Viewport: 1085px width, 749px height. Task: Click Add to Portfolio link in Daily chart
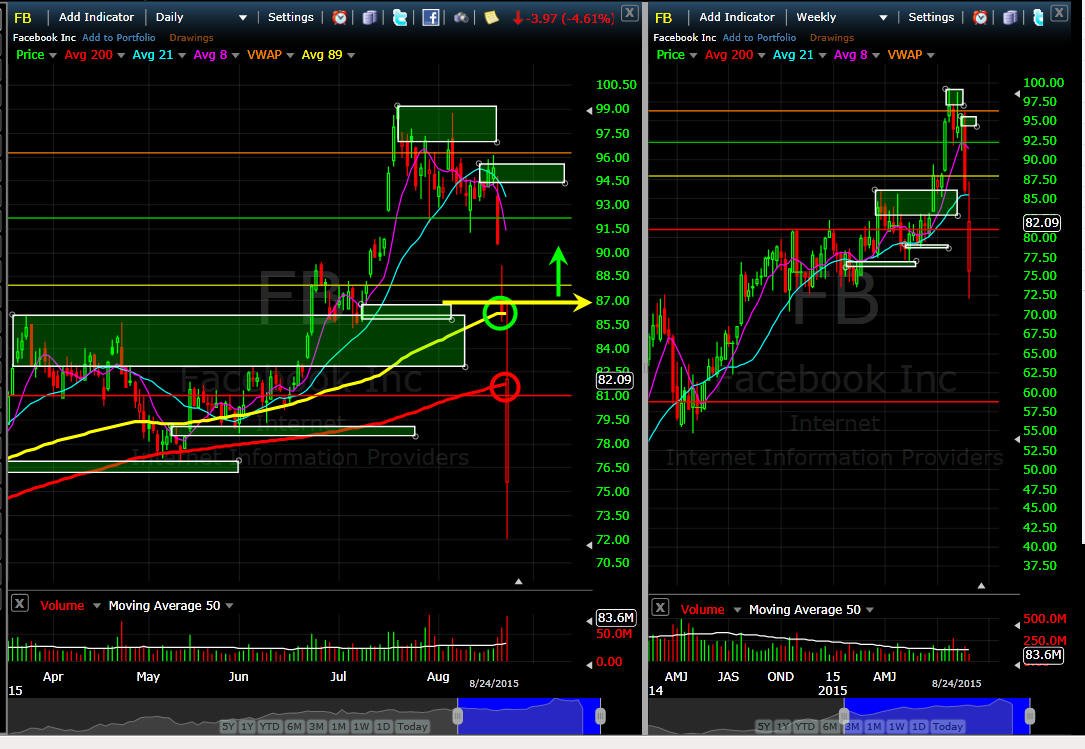point(118,37)
